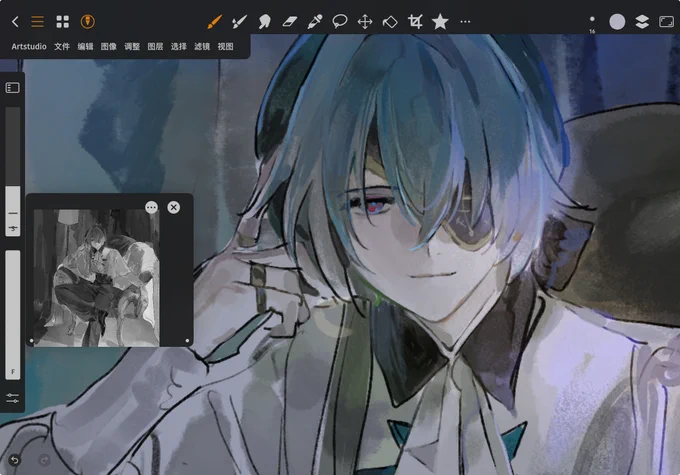This screenshot has width=680, height=475.
Task: Open 图层 menu
Action: coord(155,46)
